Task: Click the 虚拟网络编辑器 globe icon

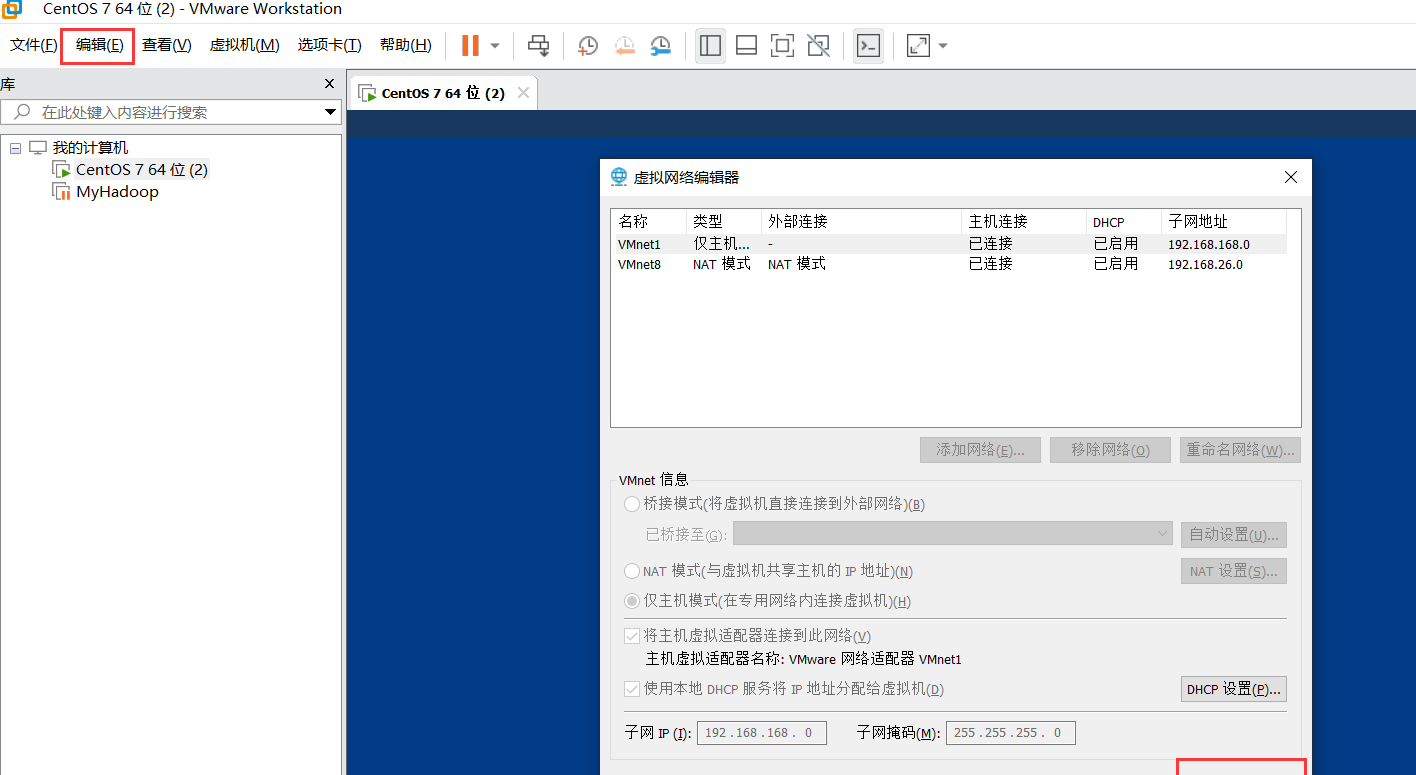Action: [x=620, y=177]
